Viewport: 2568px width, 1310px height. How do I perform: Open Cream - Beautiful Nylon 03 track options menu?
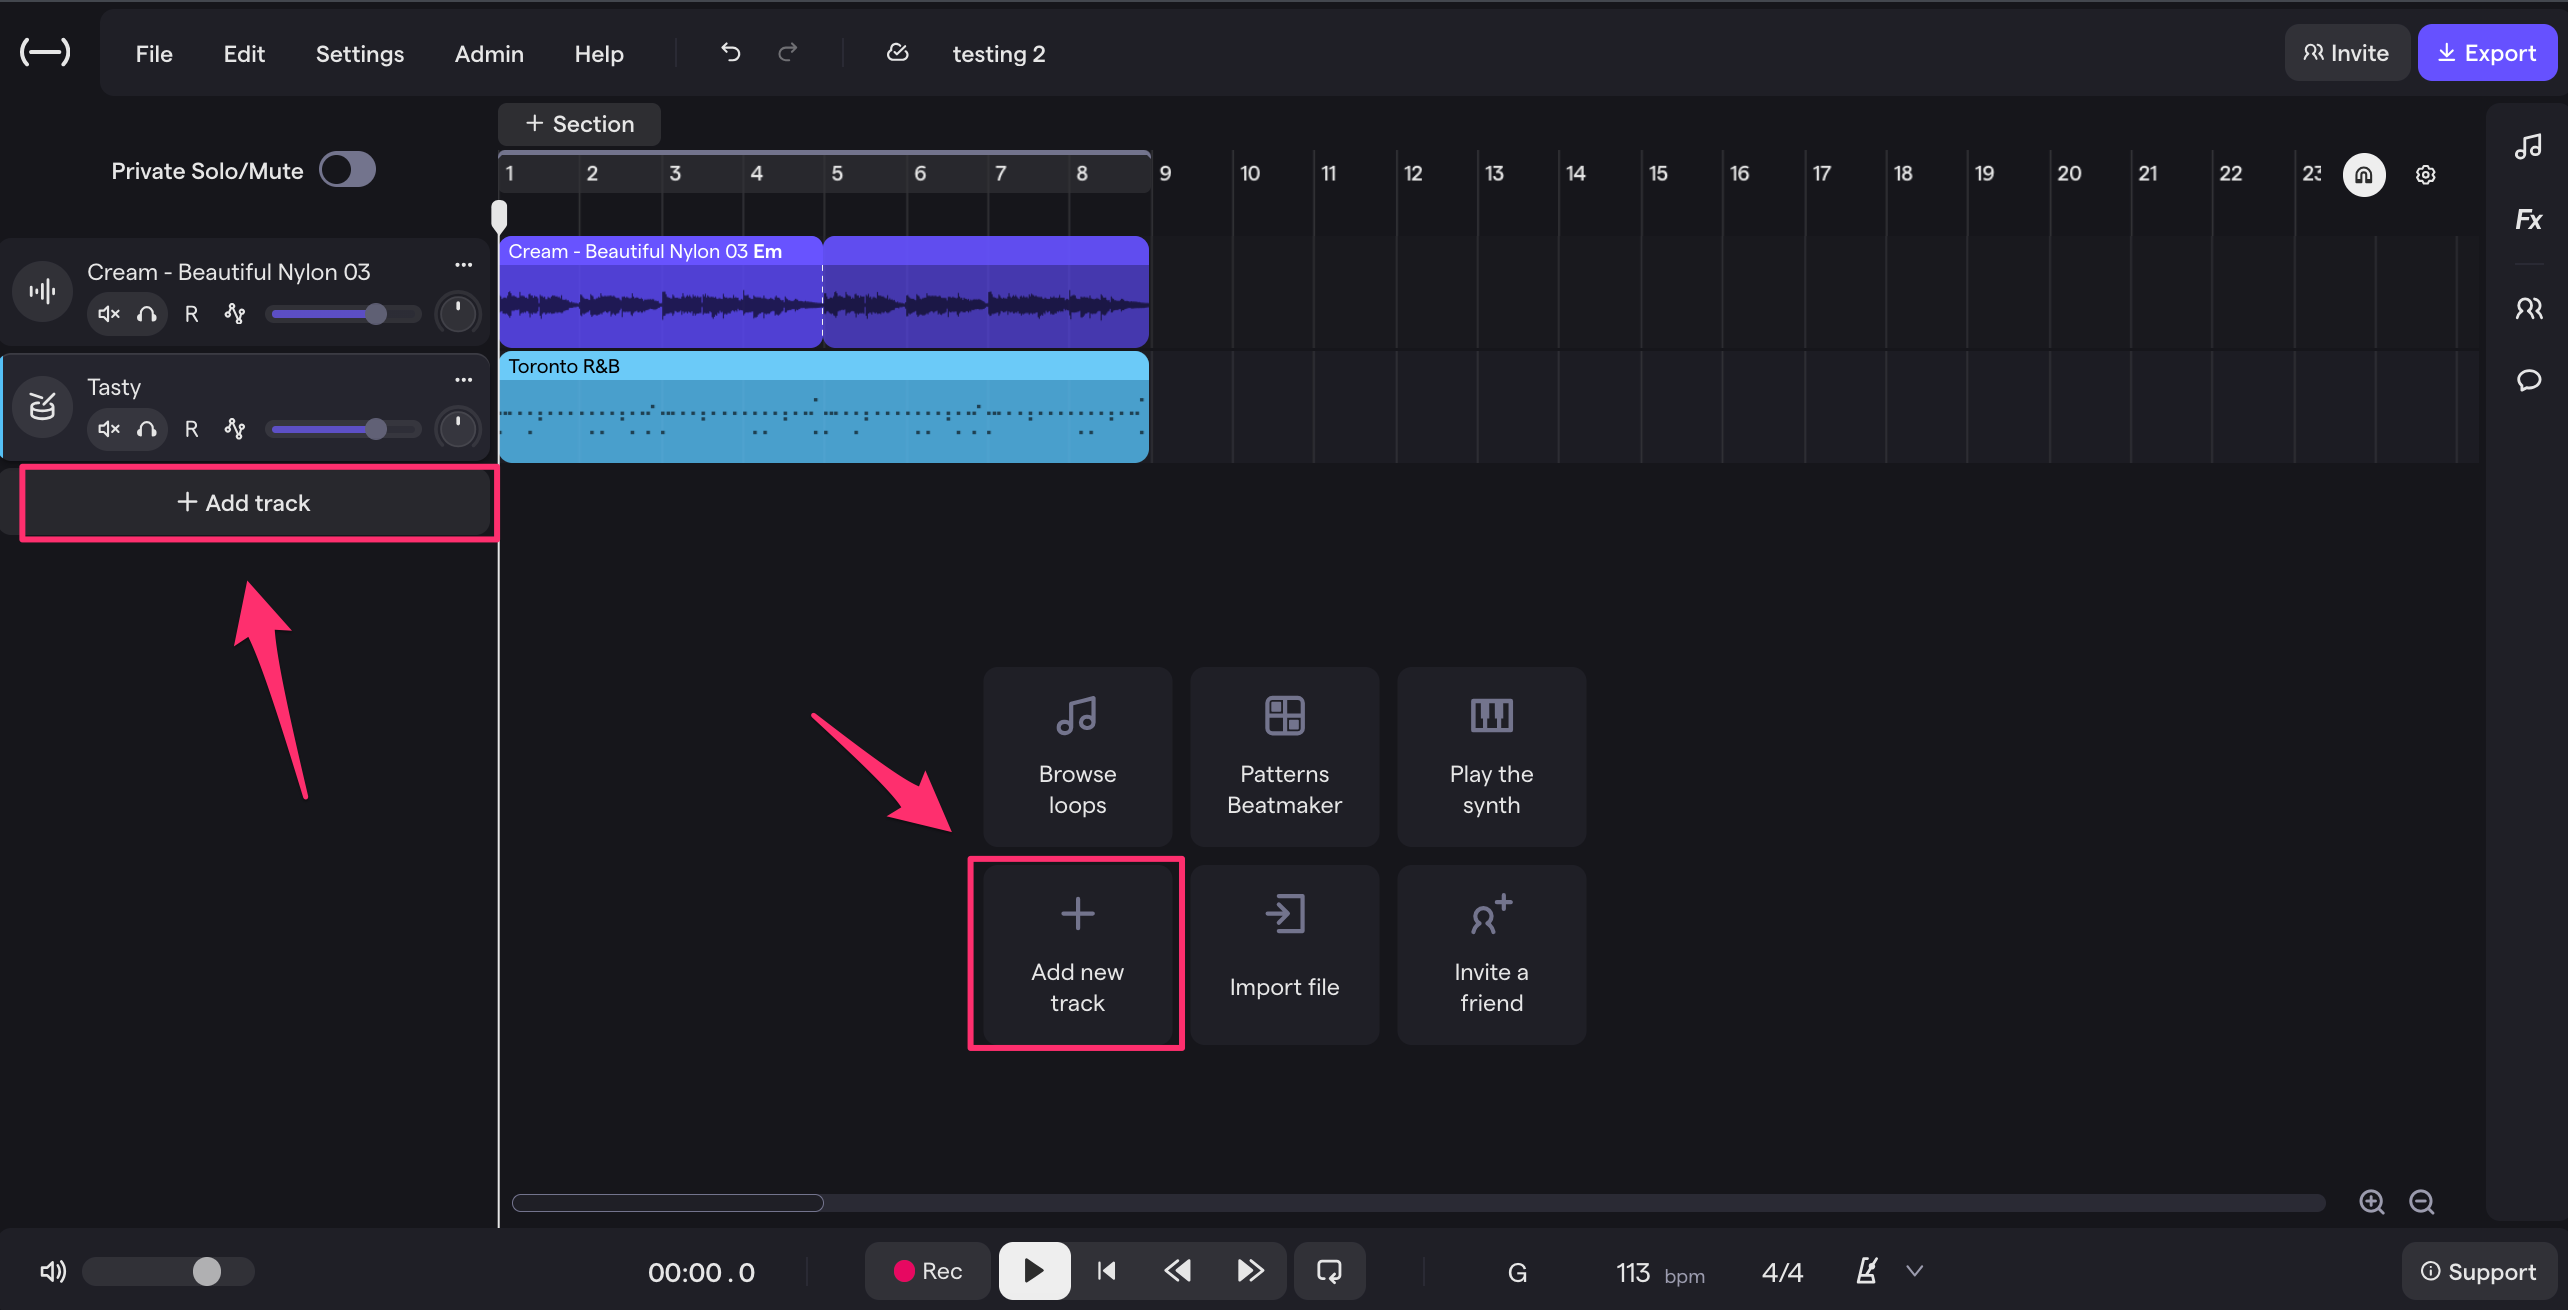tap(463, 265)
